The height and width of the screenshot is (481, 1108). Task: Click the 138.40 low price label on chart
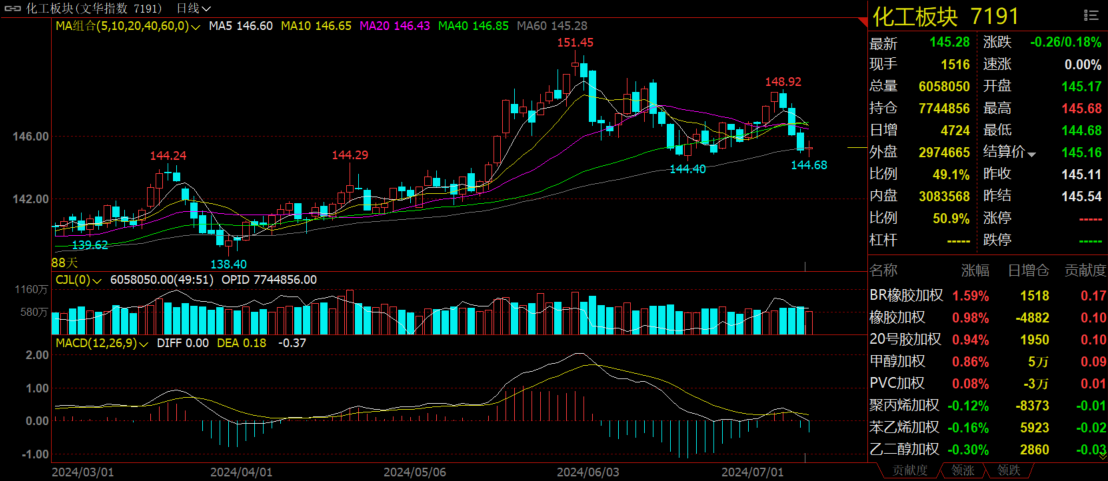(x=228, y=263)
